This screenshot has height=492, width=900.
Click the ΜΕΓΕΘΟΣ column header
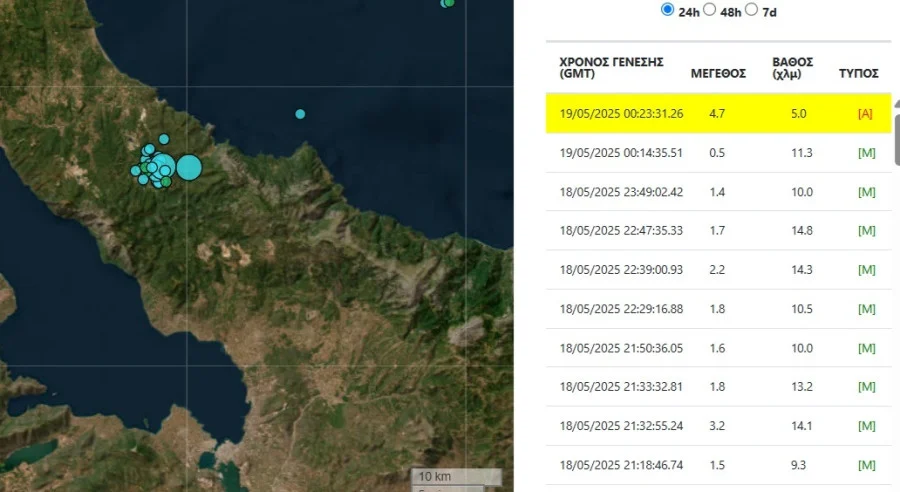point(718,73)
